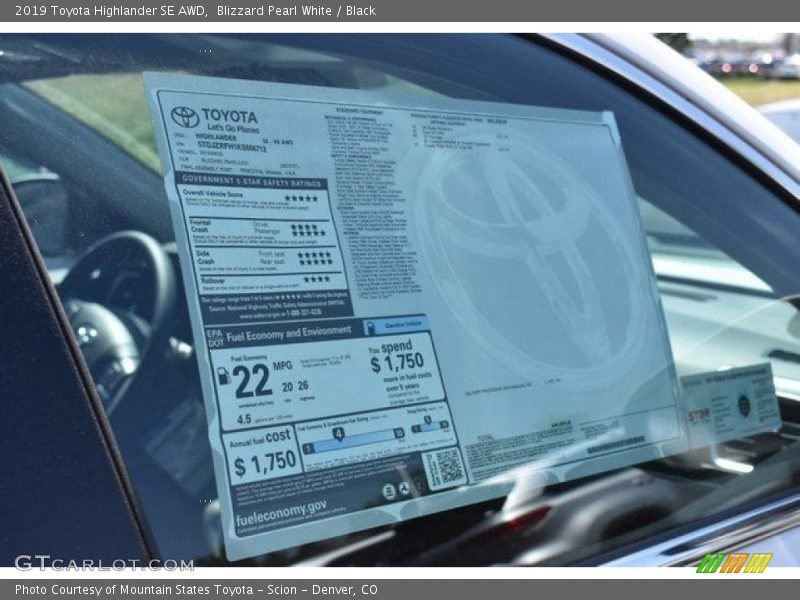
Task: Click the small dealer sticker right of window label
Action: 730,403
